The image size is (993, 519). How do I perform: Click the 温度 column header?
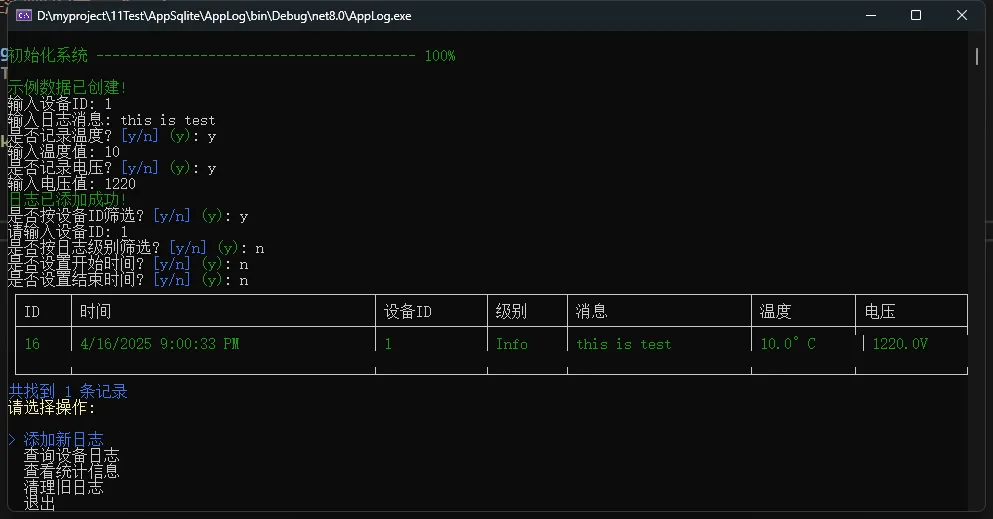(776, 311)
